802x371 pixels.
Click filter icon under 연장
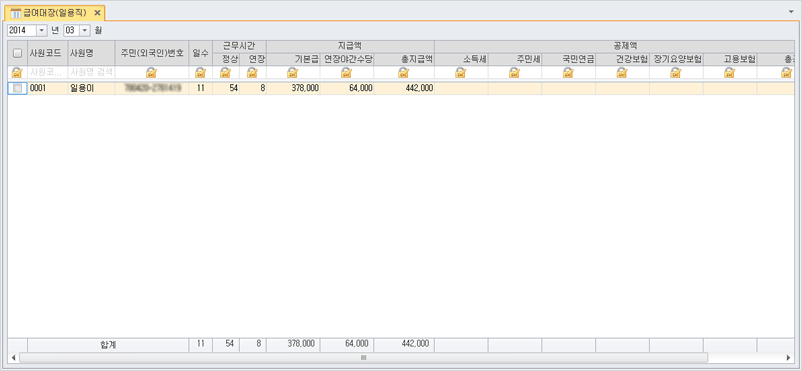tap(253, 72)
